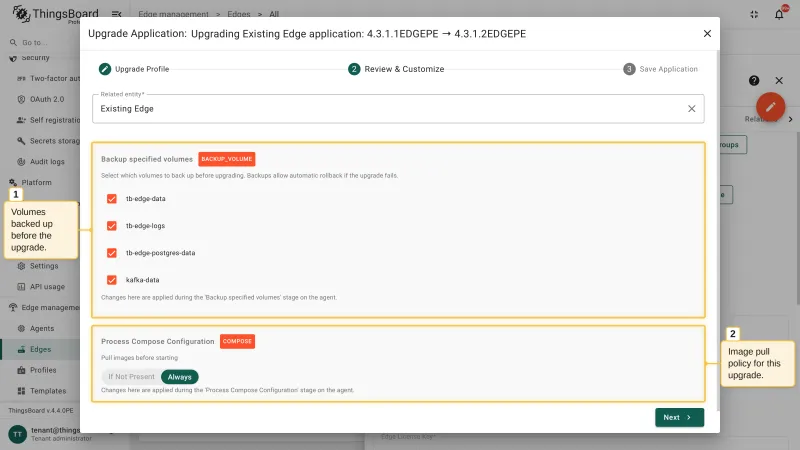The image size is (800, 450).
Task: Select the 'If Not Present' pull option
Action: tap(131, 377)
